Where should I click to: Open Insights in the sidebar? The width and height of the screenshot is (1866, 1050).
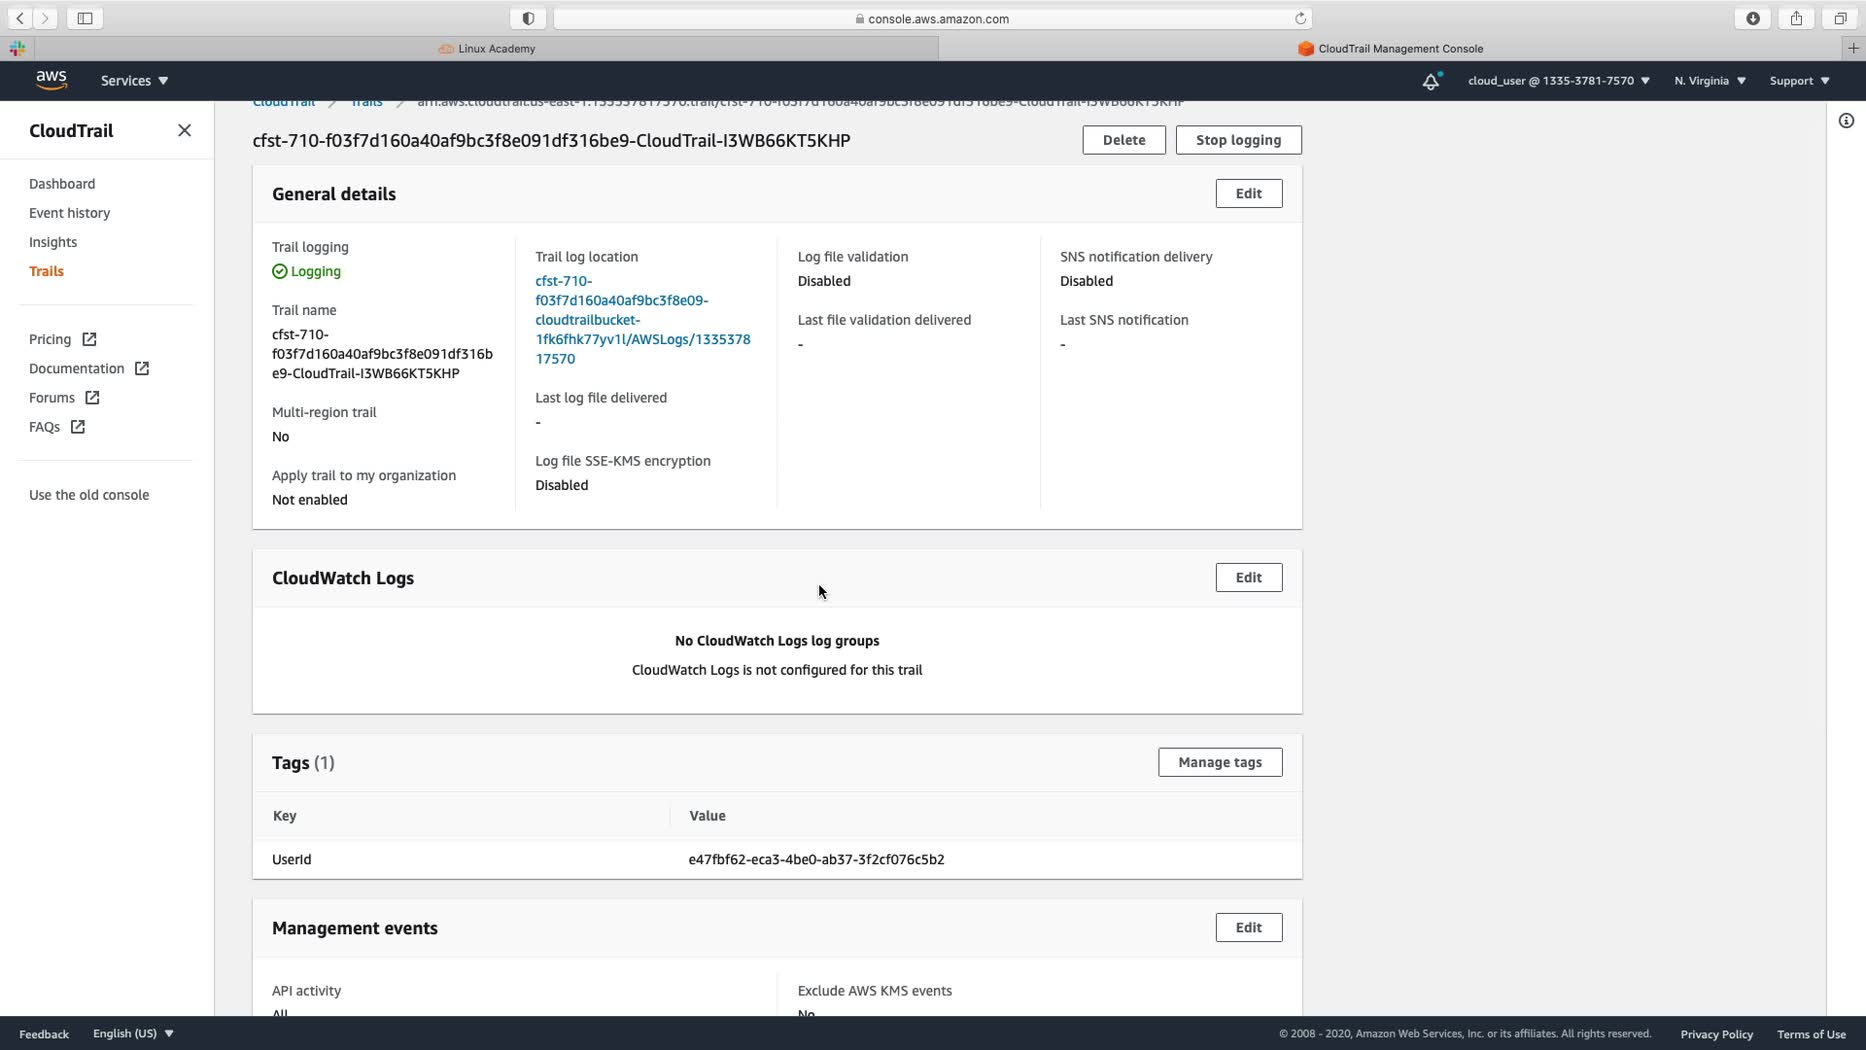53,242
